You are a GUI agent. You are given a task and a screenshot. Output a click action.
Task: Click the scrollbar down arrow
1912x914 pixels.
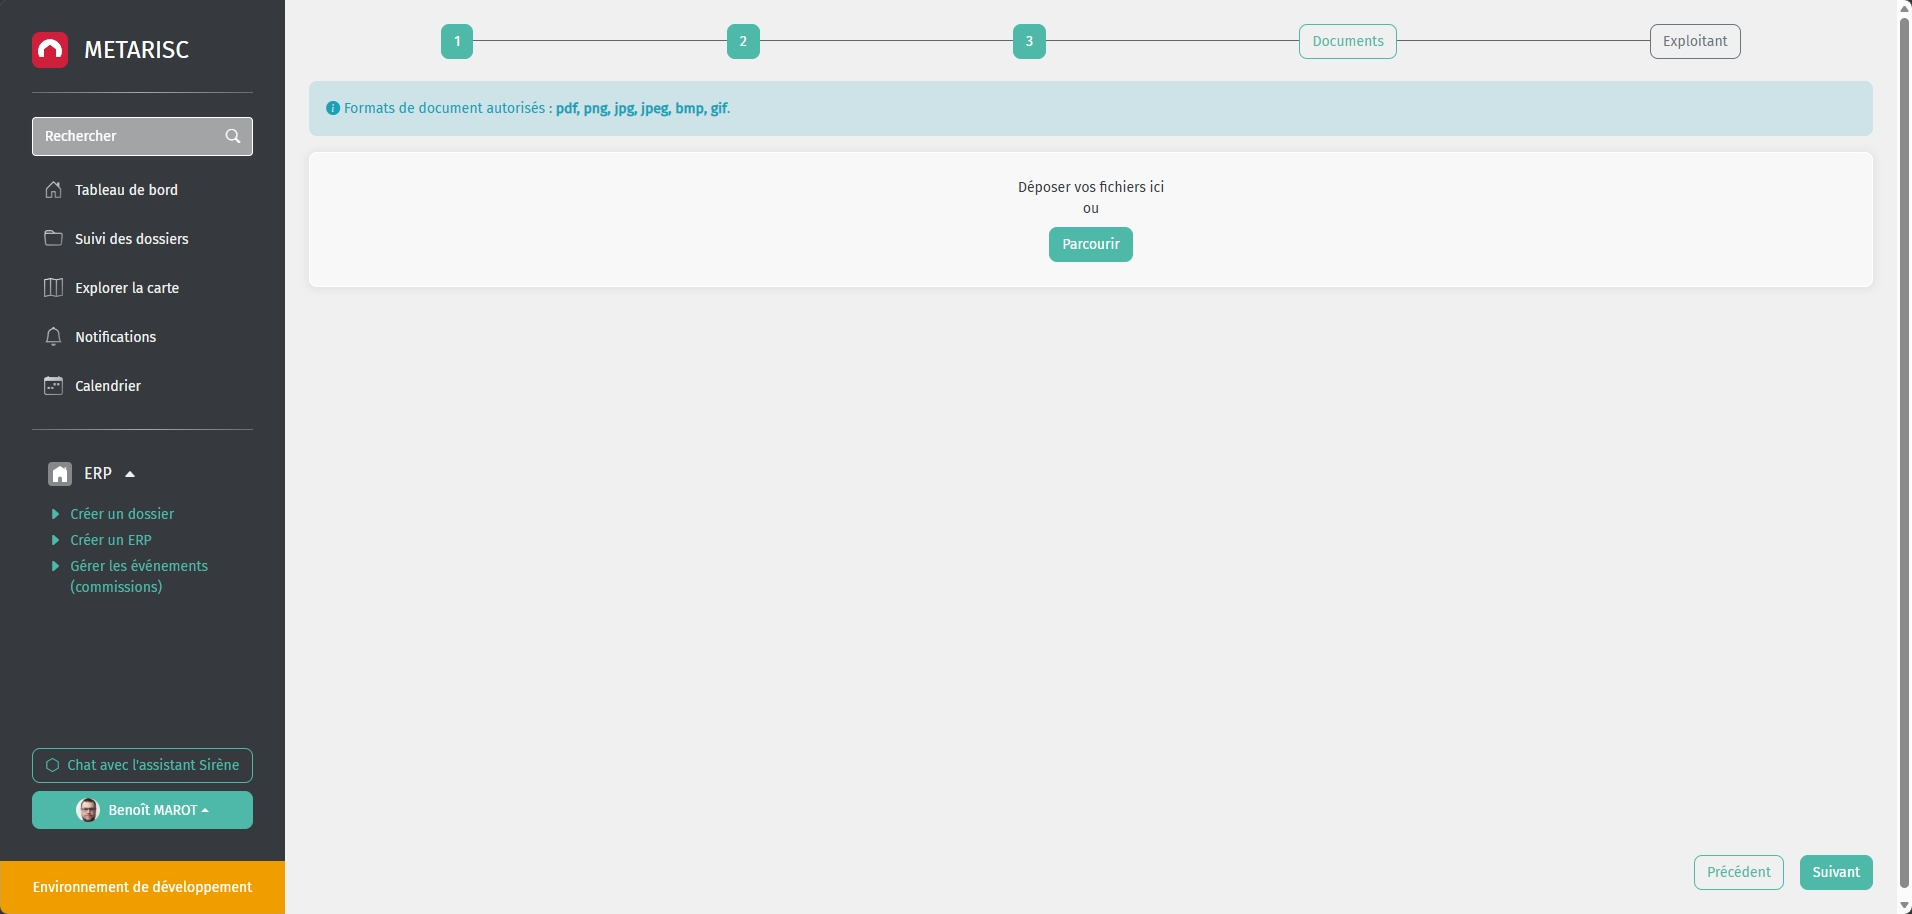pyautogui.click(x=1905, y=906)
